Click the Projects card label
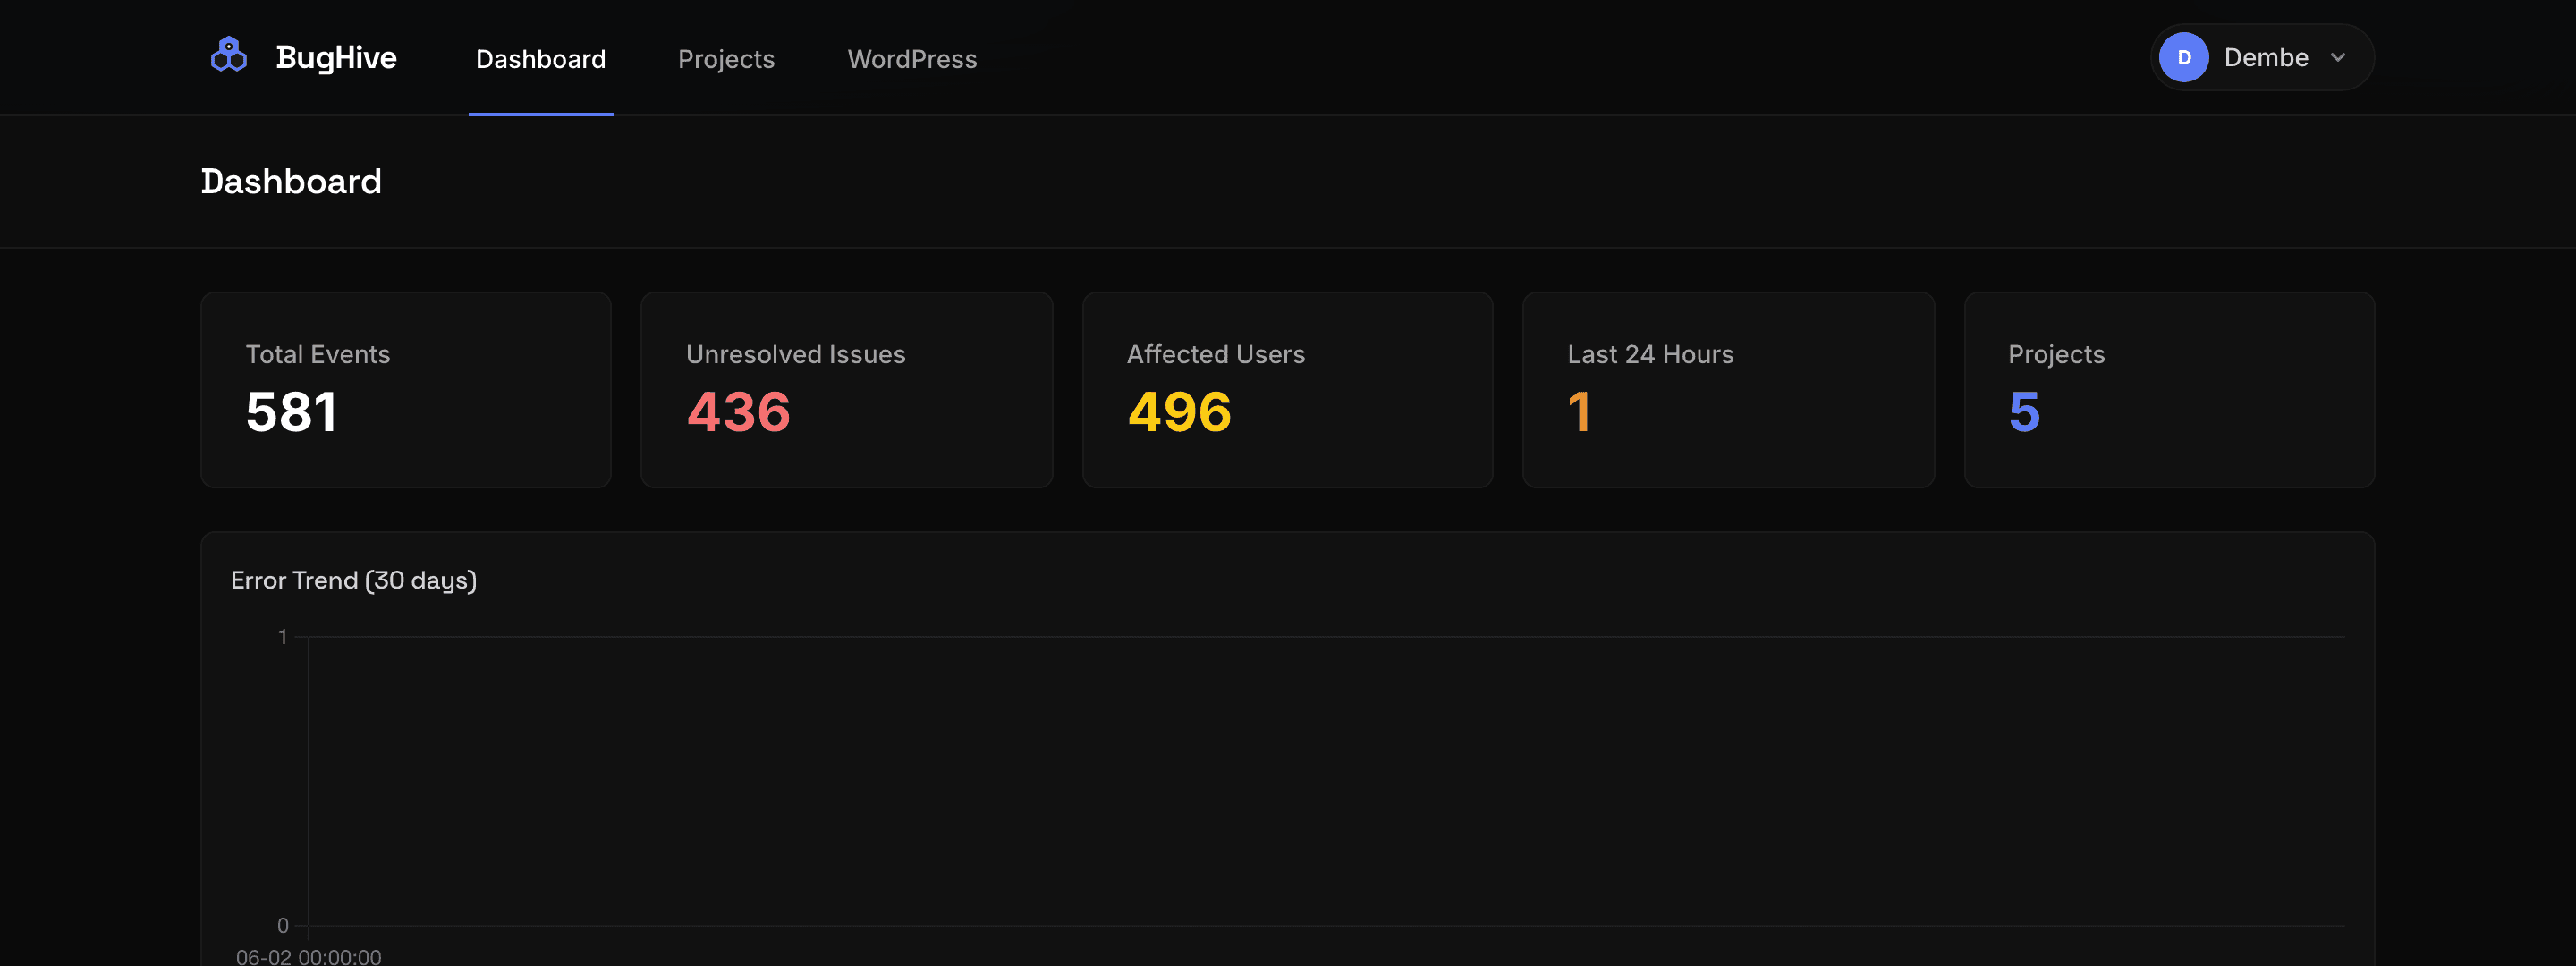 point(2057,354)
